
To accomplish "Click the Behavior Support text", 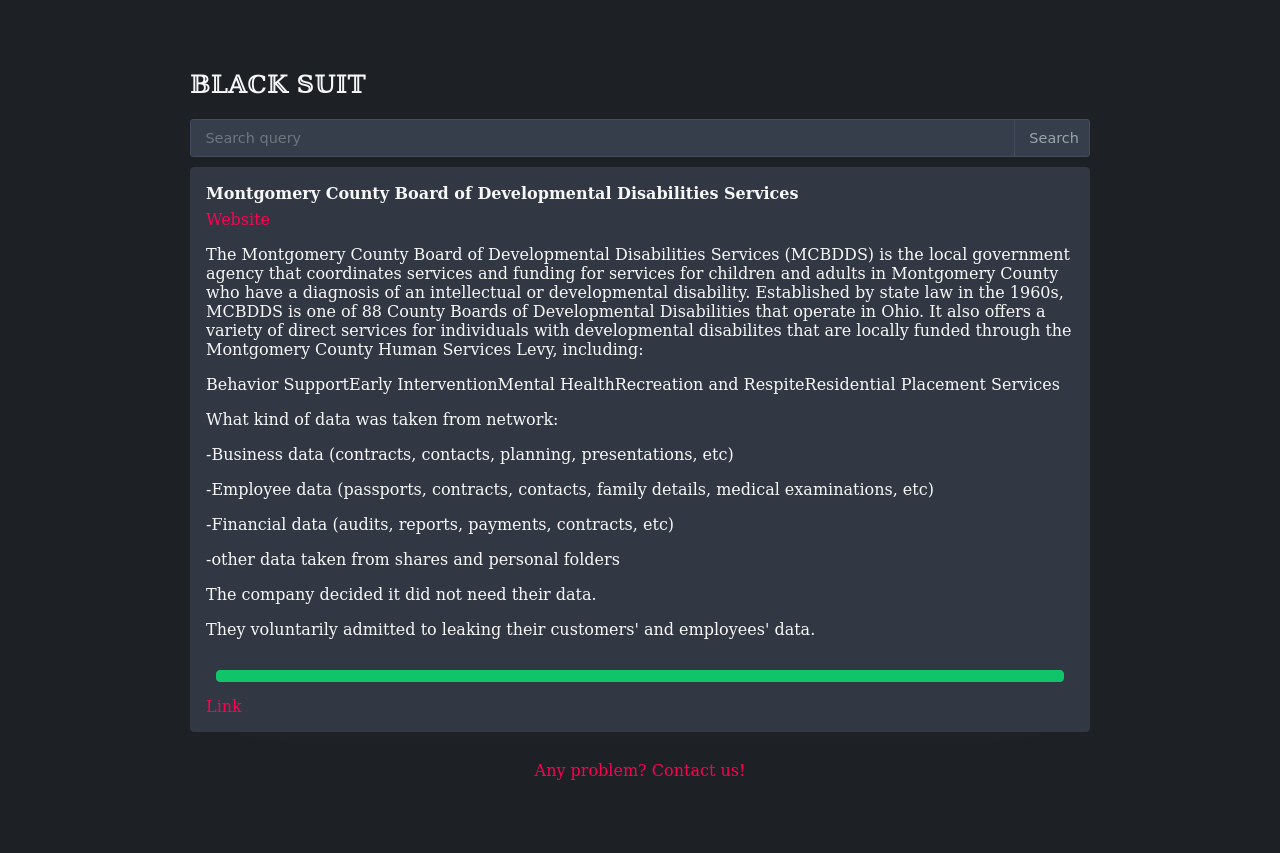I will (x=277, y=385).
